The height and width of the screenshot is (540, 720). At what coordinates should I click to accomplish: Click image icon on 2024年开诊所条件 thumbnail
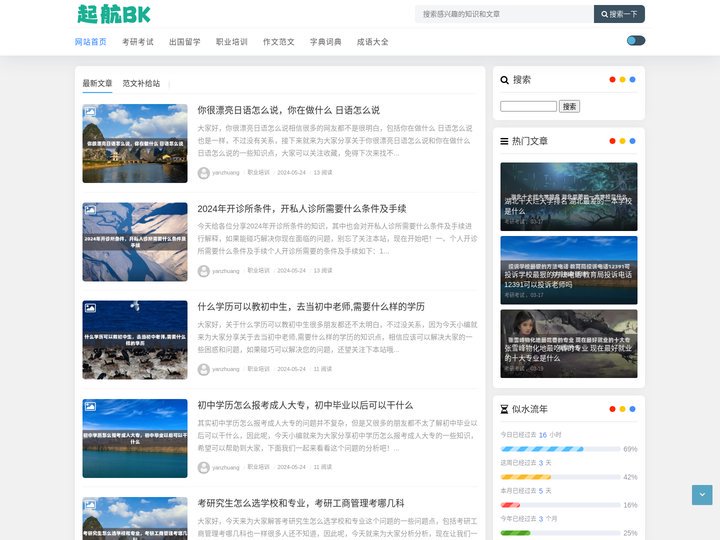(x=90, y=210)
